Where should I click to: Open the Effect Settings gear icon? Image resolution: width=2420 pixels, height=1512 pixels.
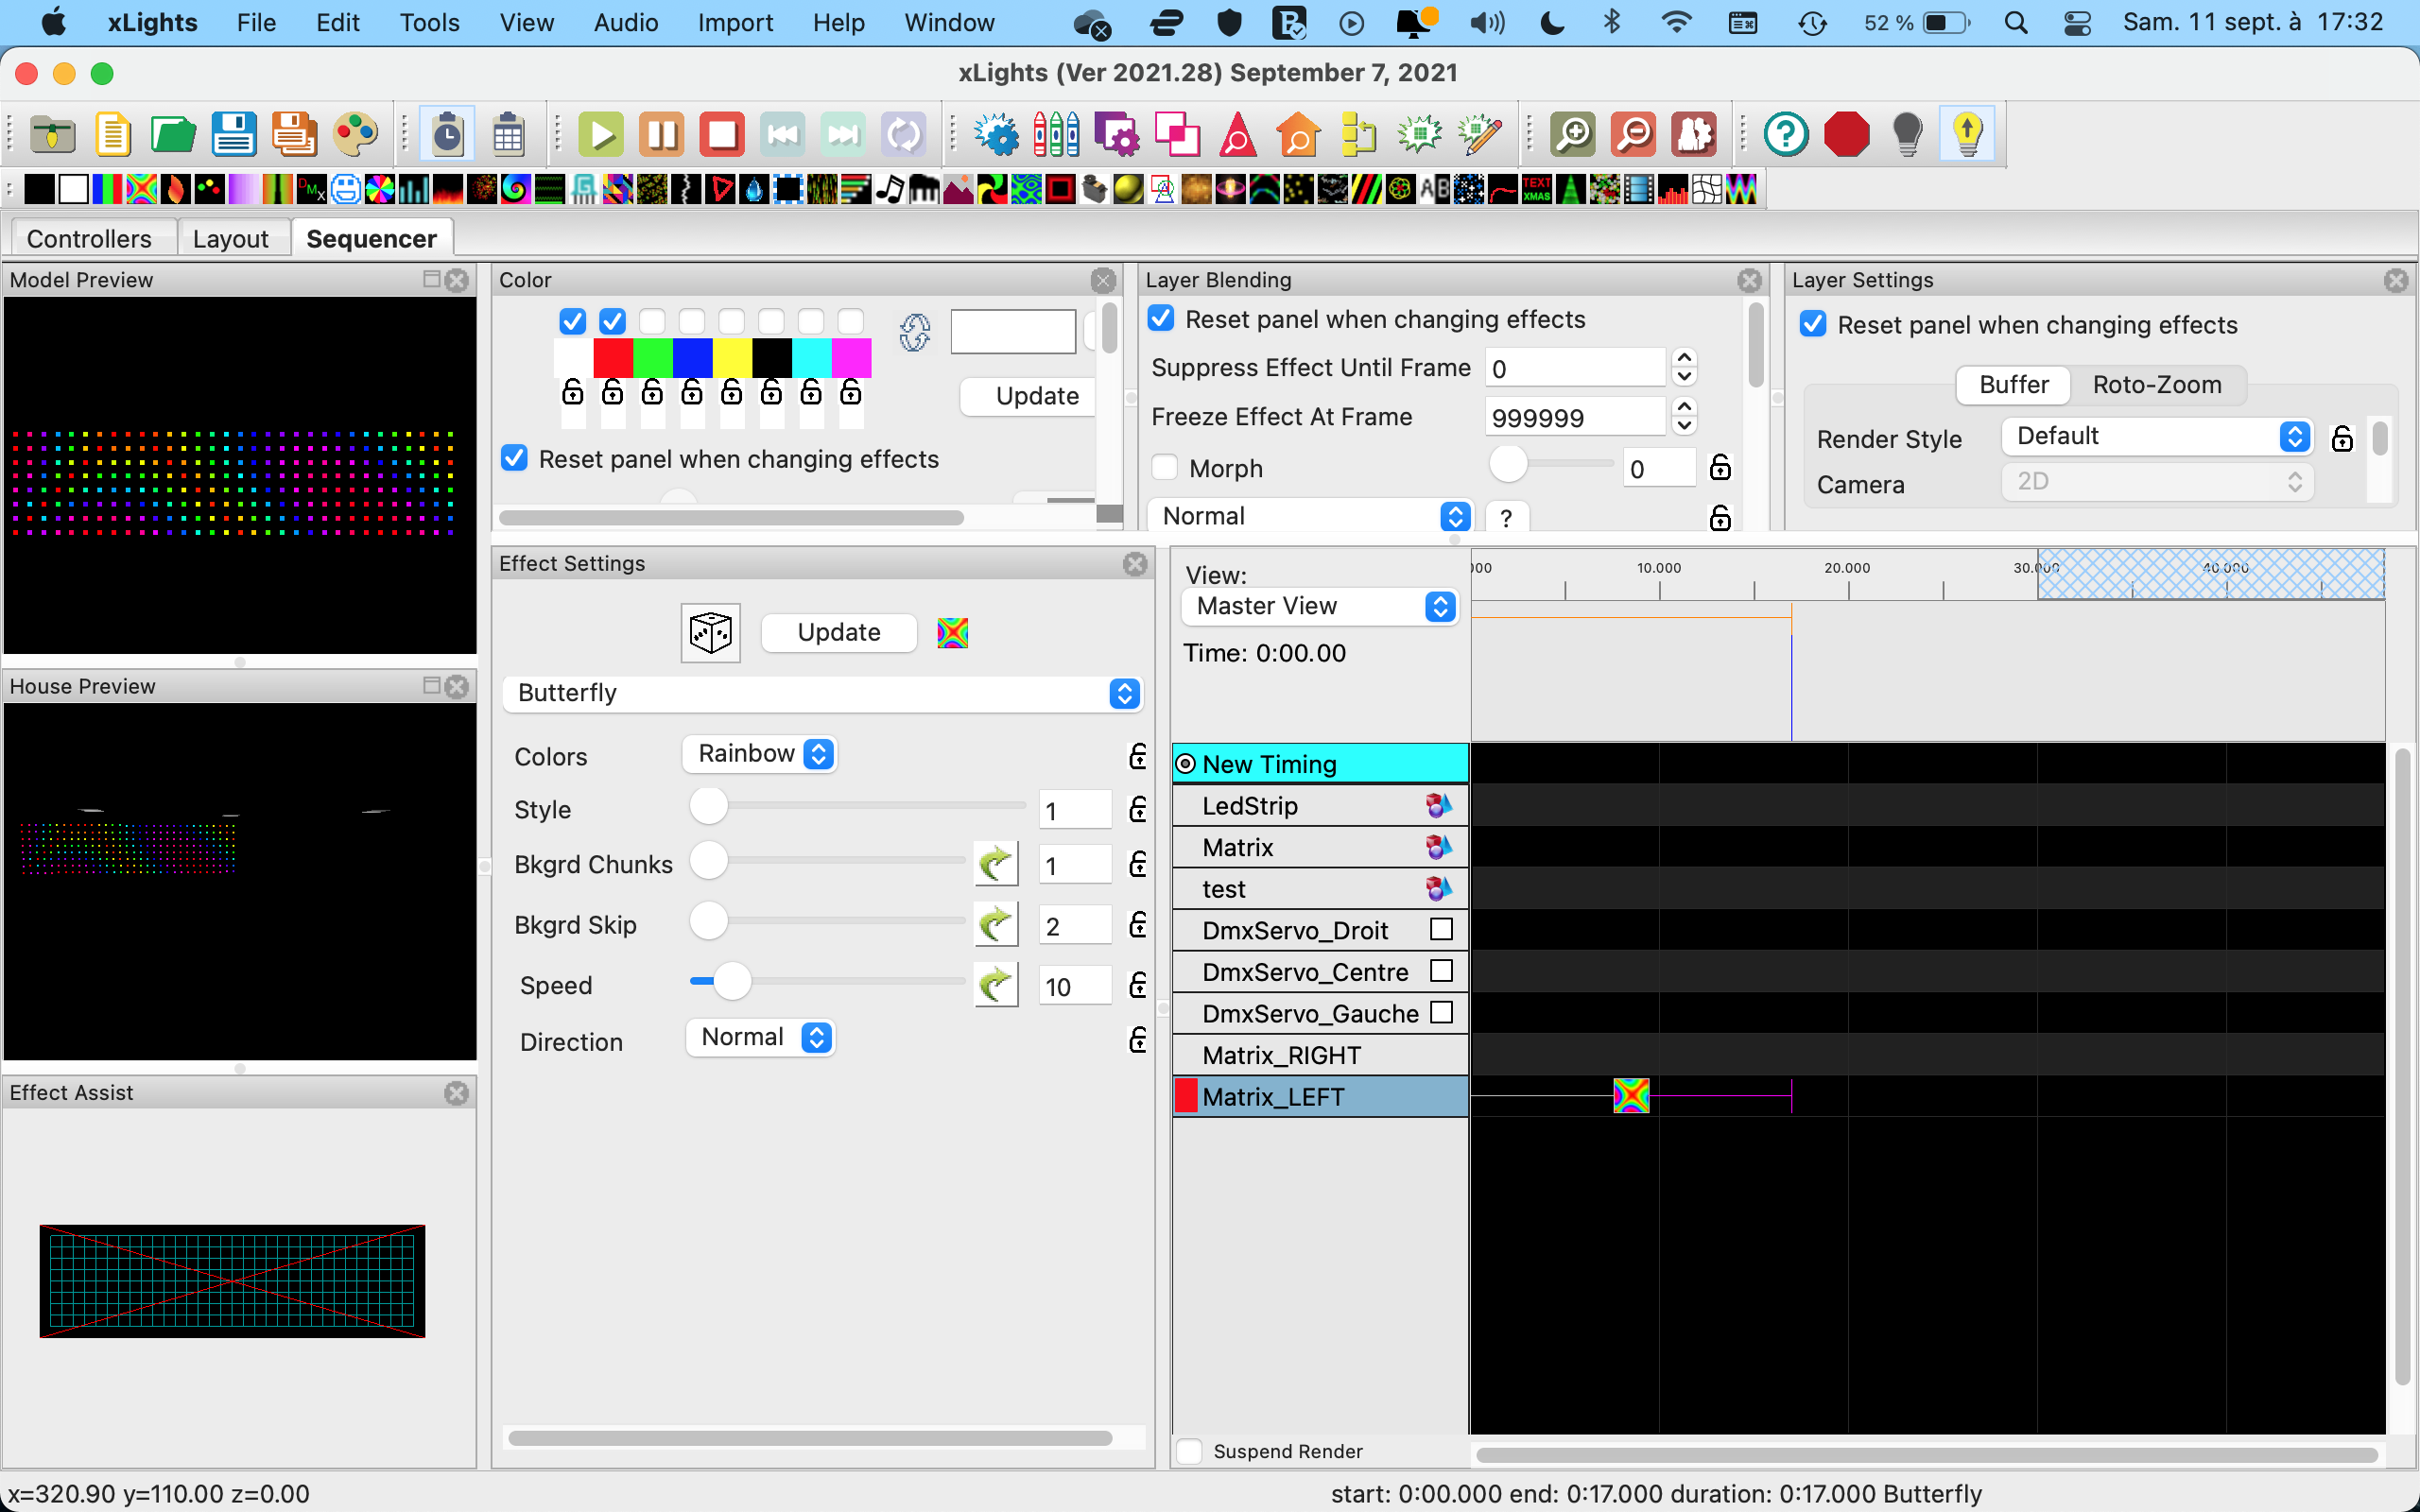(x=996, y=134)
